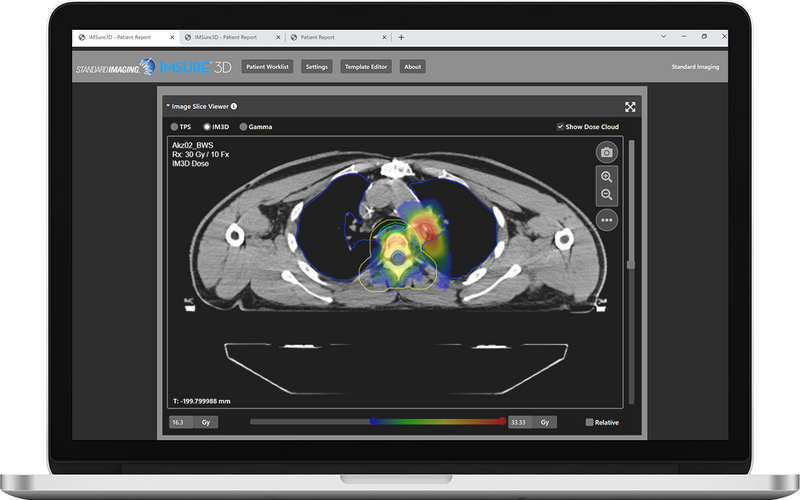Open the Patient Worklist page
Image resolution: width=800 pixels, height=500 pixels.
pyautogui.click(x=267, y=67)
